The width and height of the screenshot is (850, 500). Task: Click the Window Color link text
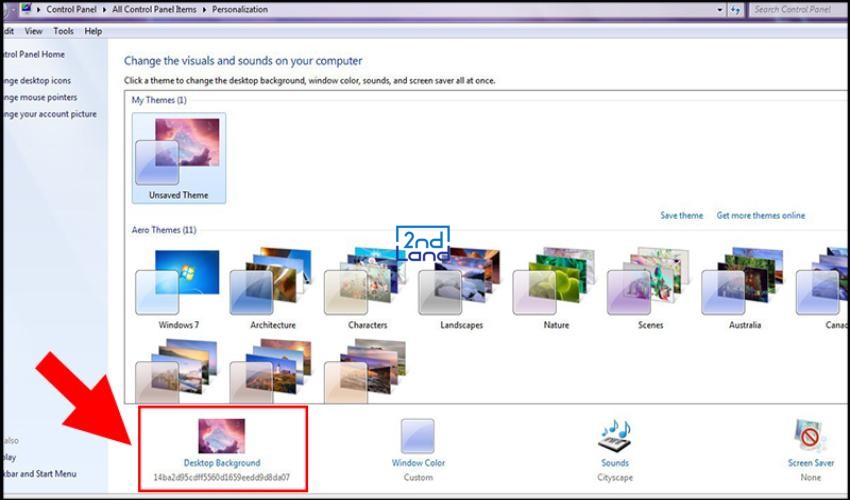[418, 463]
